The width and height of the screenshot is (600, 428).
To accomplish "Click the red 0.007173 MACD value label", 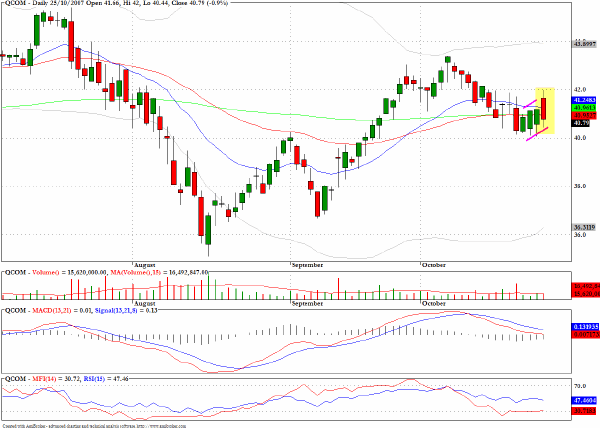I will point(584,335).
